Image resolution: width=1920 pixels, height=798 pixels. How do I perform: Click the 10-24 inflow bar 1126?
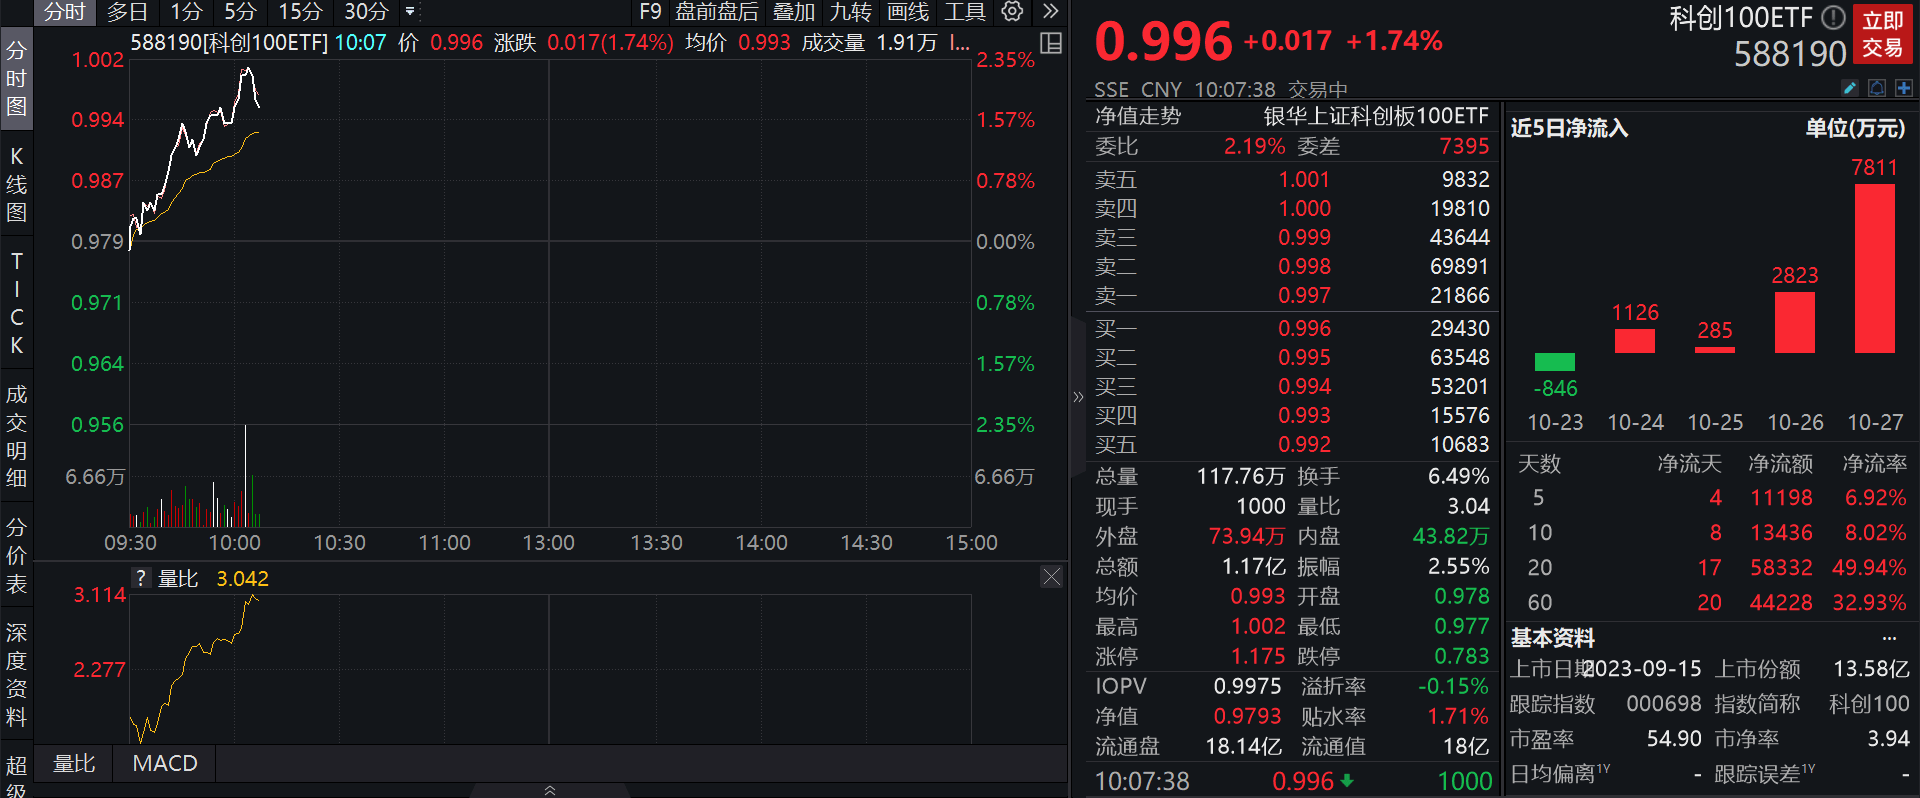pyautogui.click(x=1635, y=341)
